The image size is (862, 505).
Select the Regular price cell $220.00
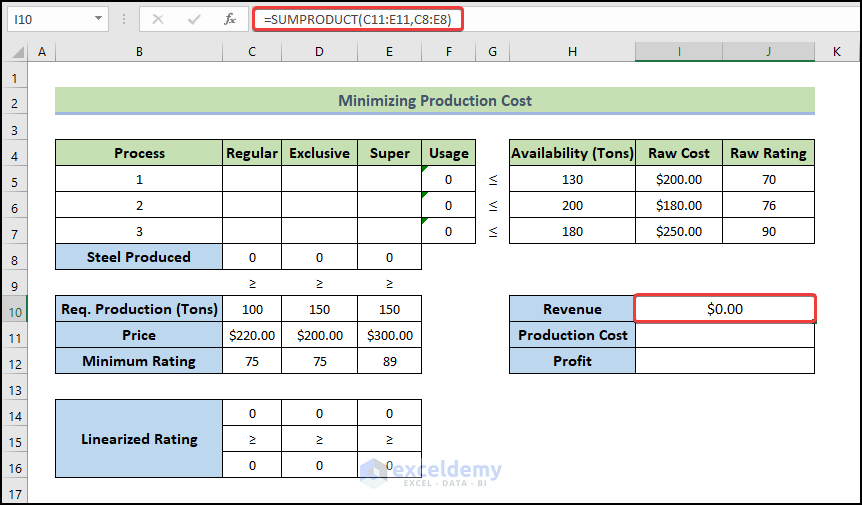point(252,335)
